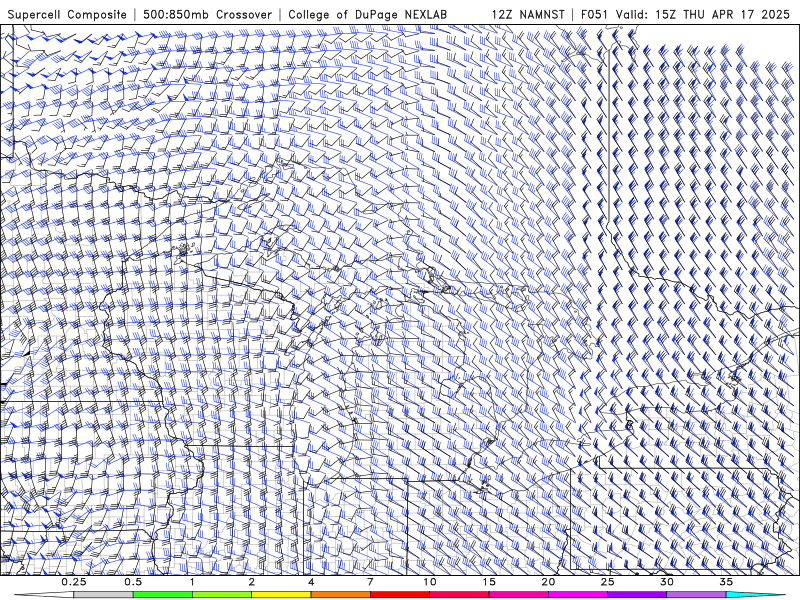The width and height of the screenshot is (800, 600).
Task: Select the orange color bar segment
Action: pyautogui.click(x=341, y=595)
